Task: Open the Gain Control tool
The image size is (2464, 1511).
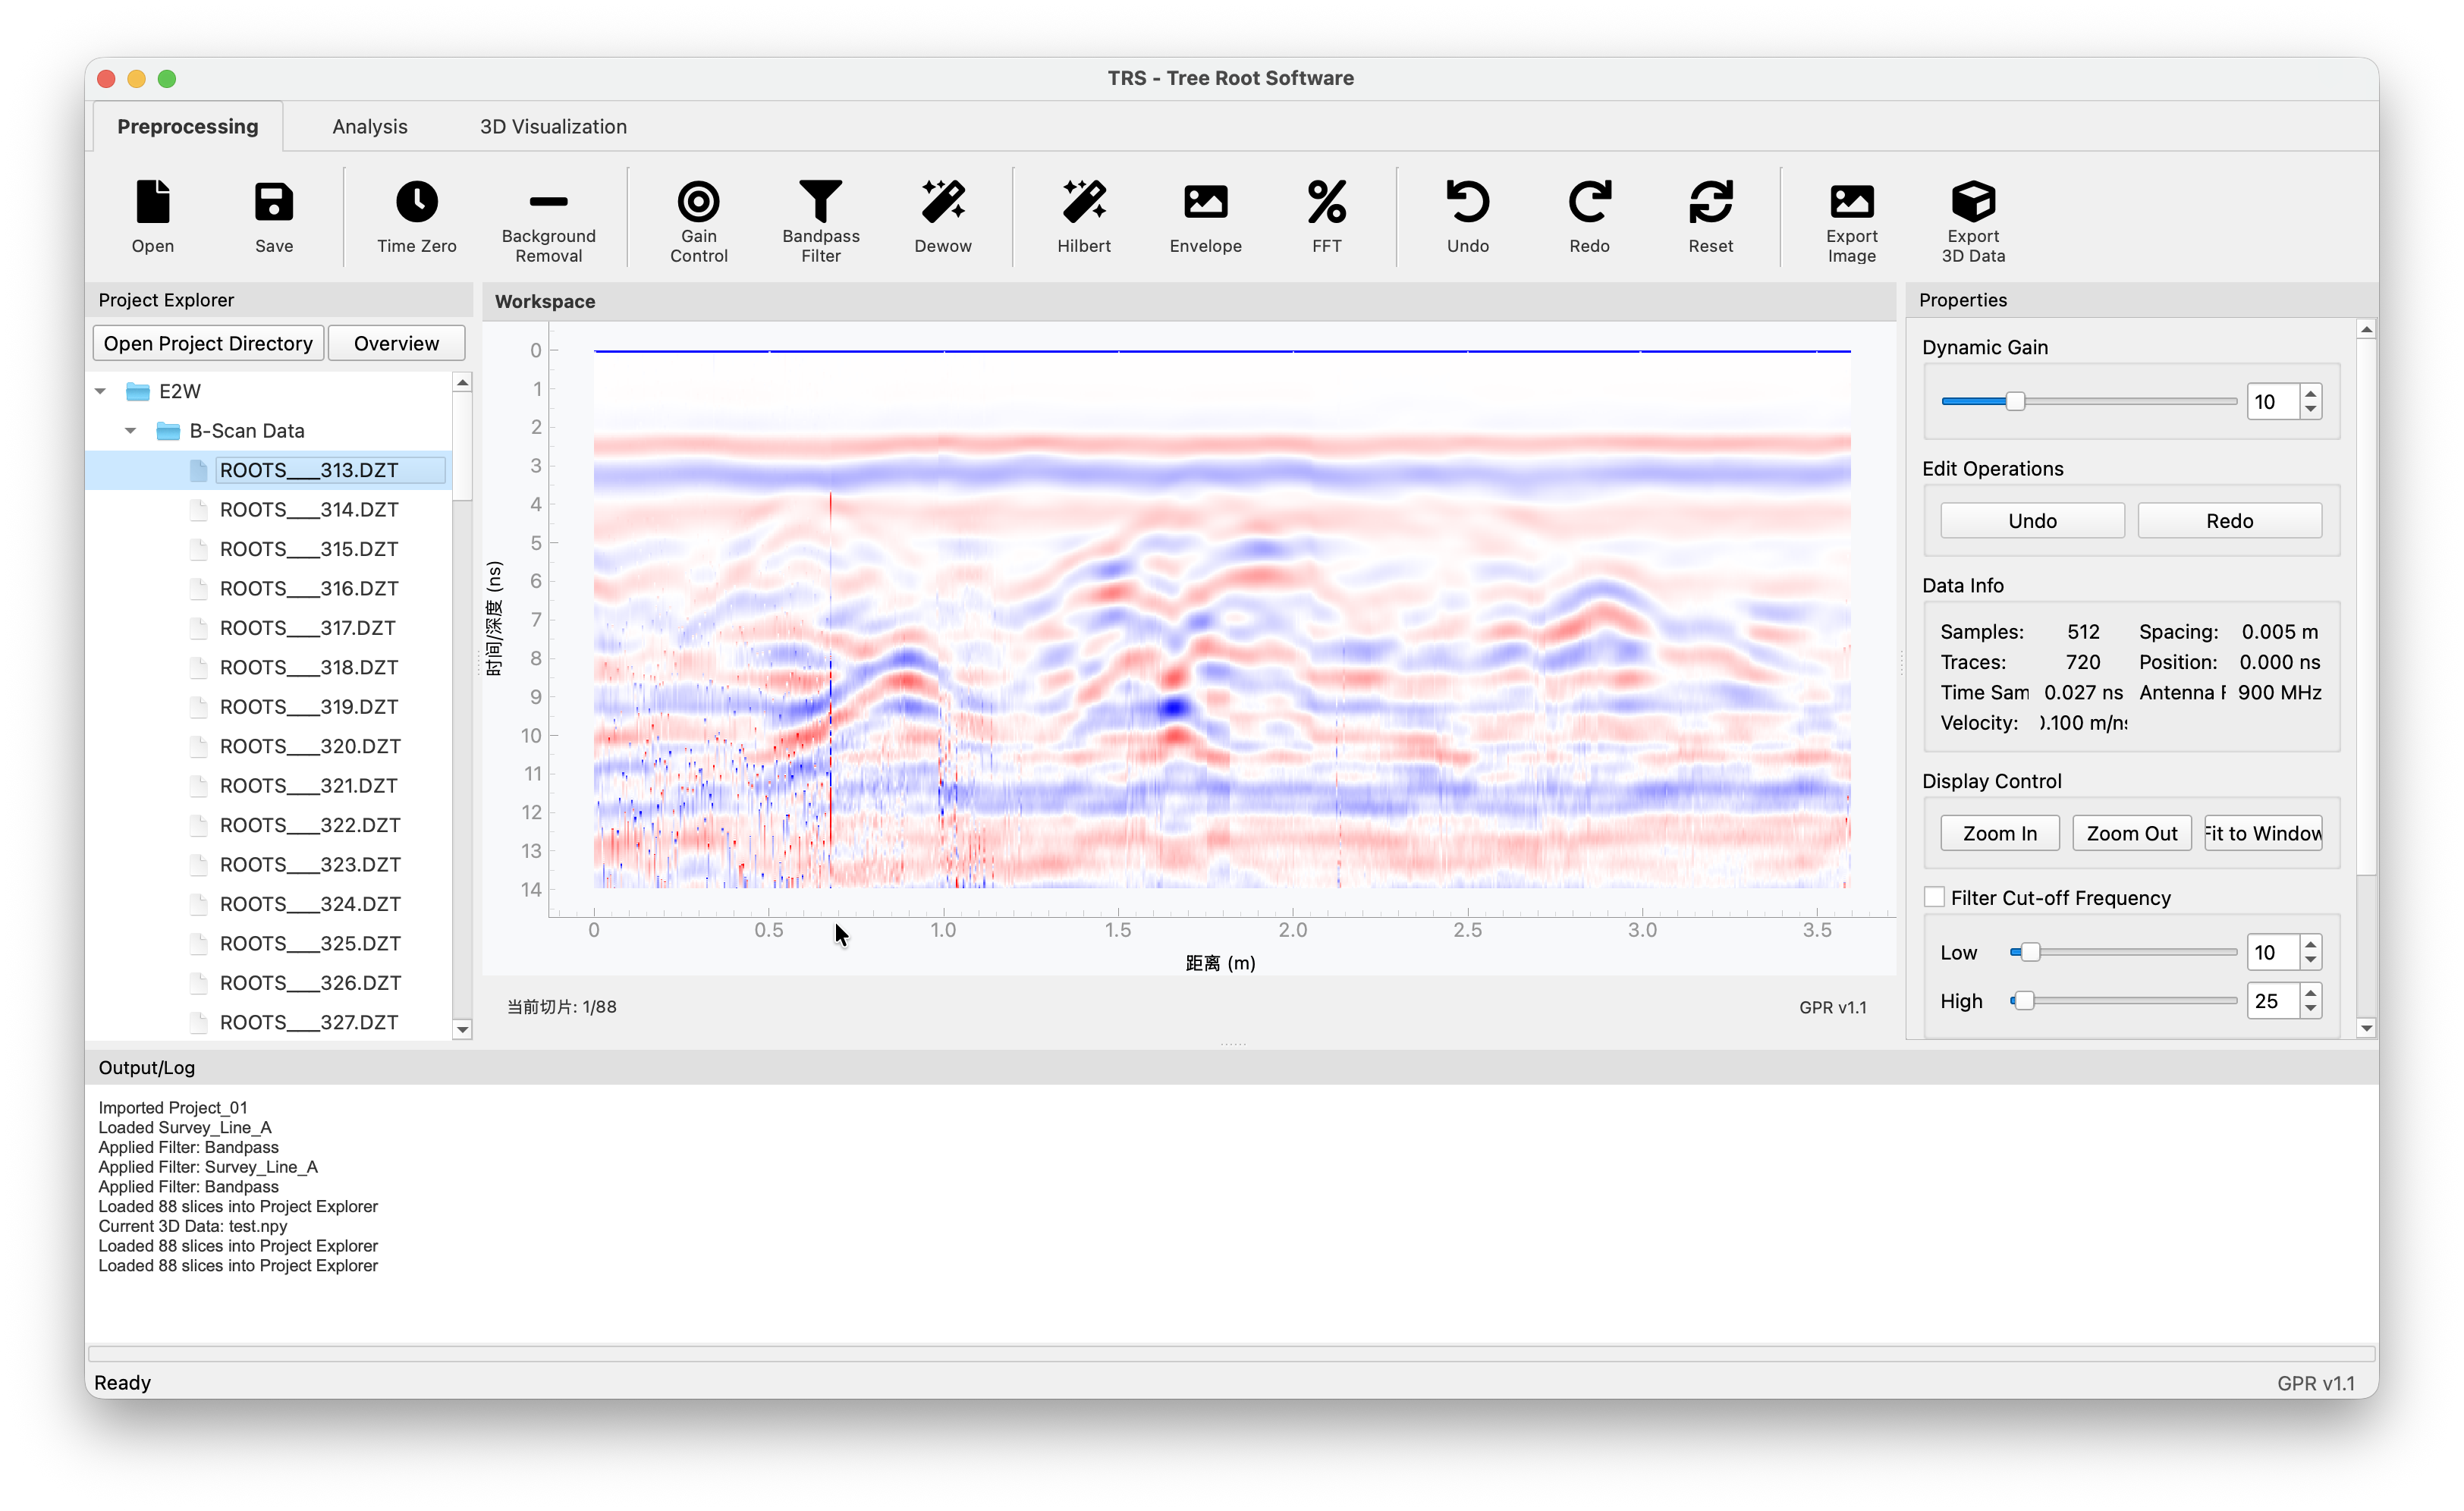Action: tap(698, 203)
